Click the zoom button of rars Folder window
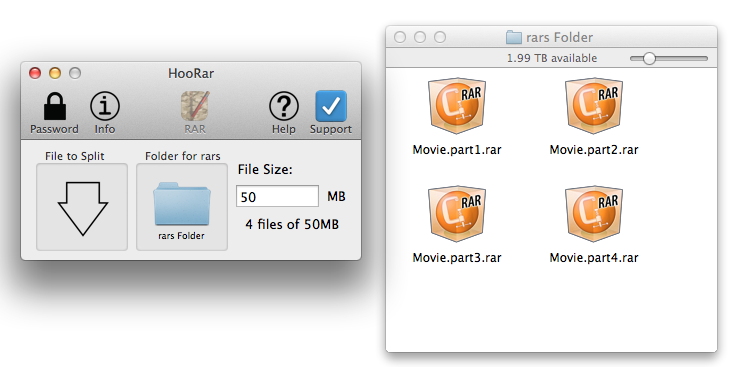 [440, 37]
